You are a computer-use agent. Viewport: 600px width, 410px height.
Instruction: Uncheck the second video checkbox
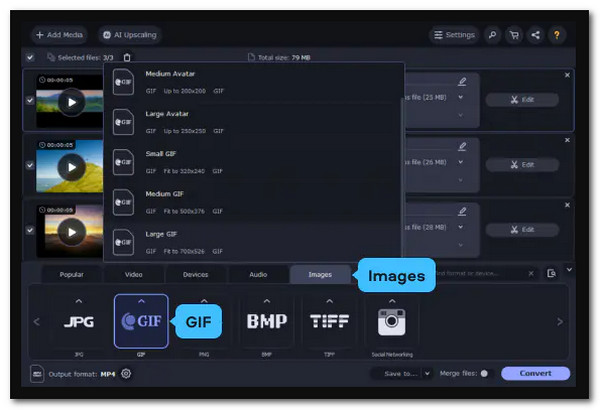tap(30, 165)
